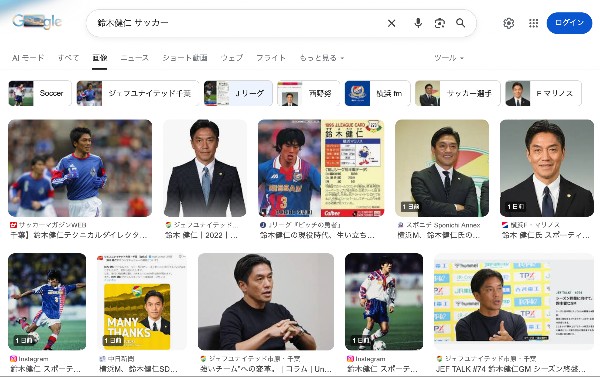Select ジェフユナイテッド千葉 filter chip
600x377 pixels.
[x=138, y=93]
